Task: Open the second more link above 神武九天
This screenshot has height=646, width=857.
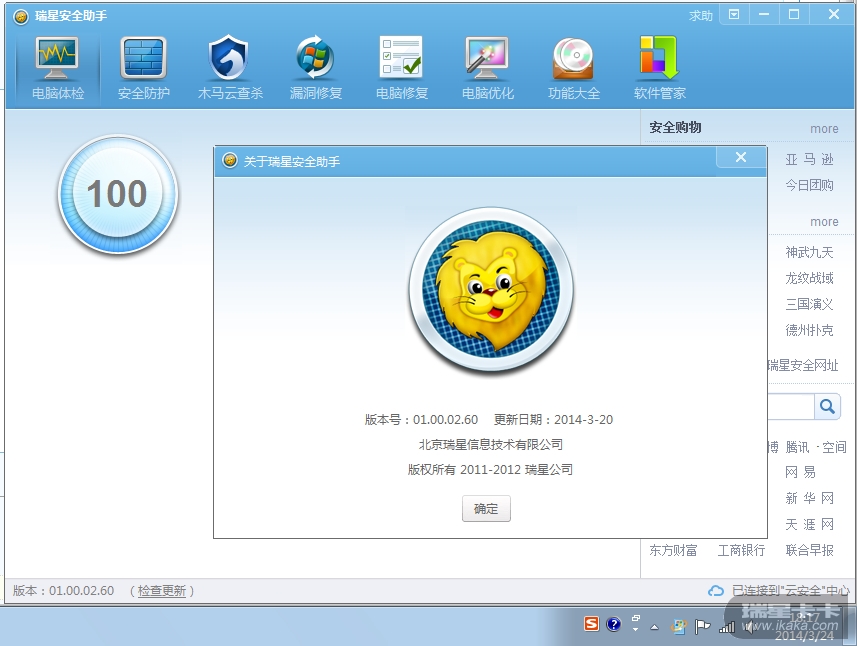Action: tap(824, 222)
